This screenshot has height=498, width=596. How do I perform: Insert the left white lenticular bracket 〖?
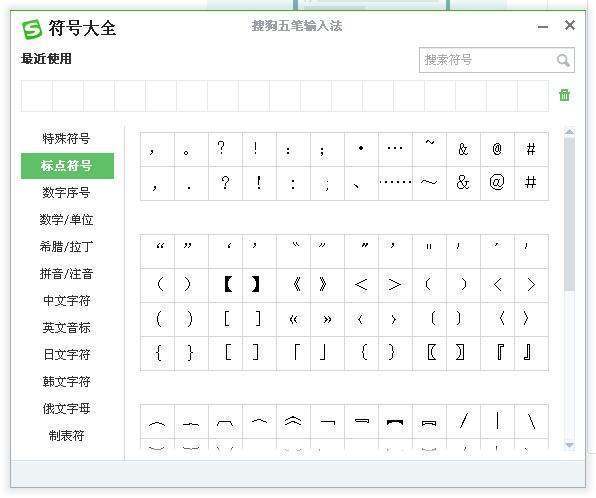[x=430, y=353]
